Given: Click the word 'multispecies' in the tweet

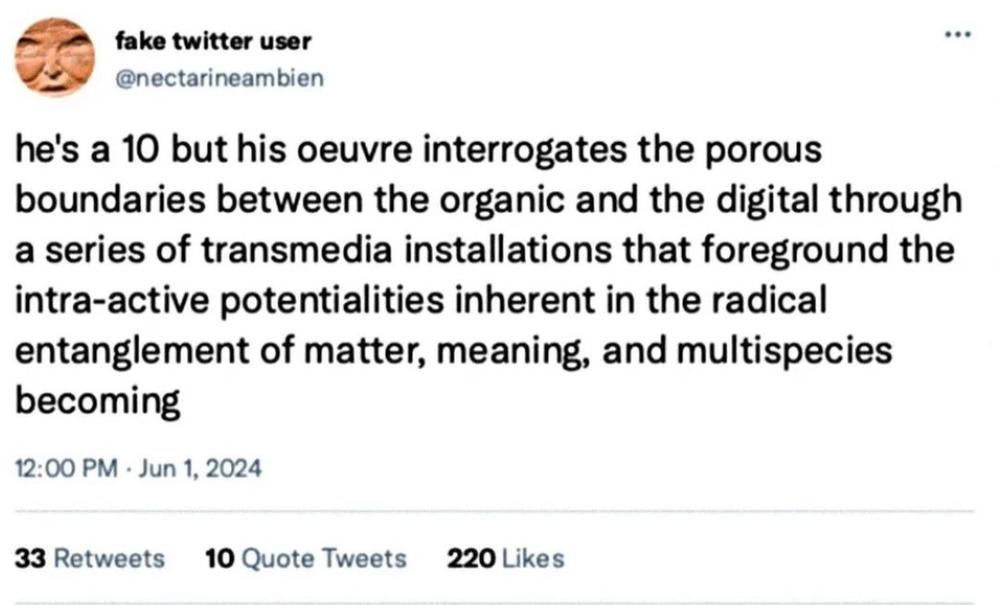Looking at the screenshot, I should [784, 352].
